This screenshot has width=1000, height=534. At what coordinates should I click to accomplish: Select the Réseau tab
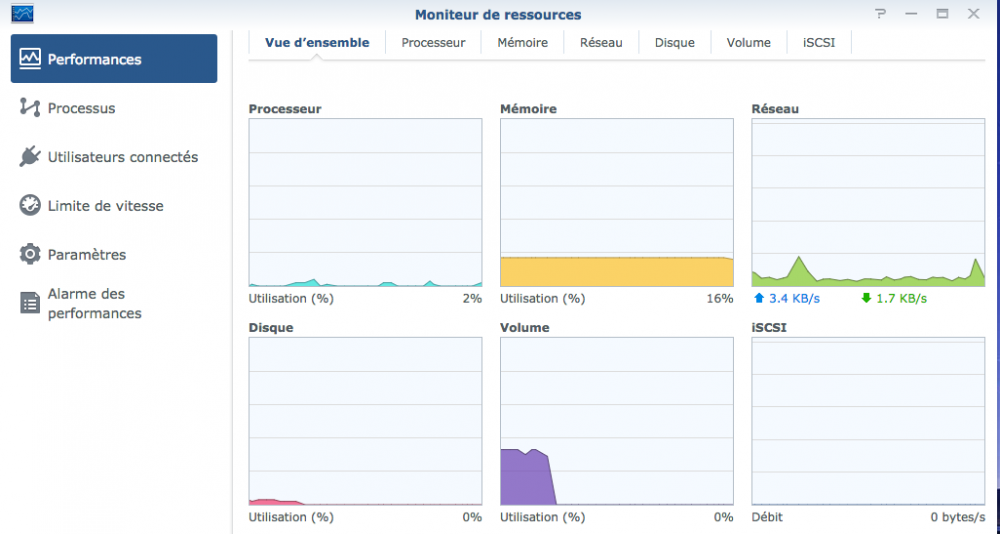601,43
